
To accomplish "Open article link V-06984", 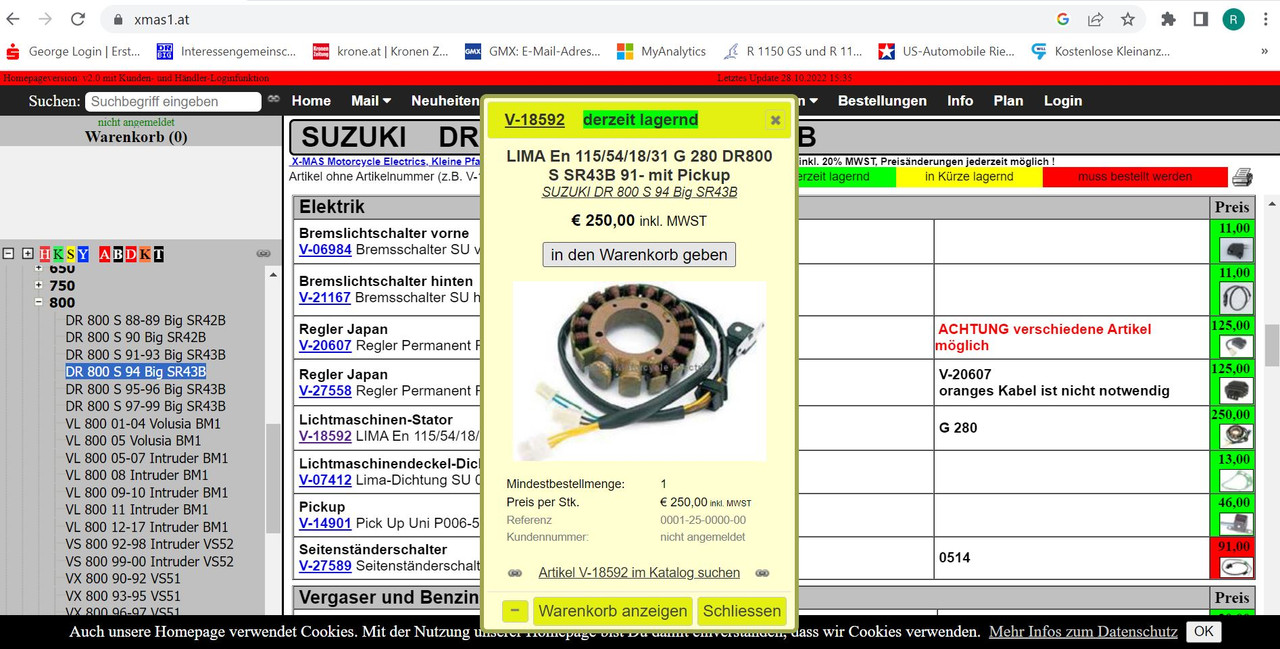I will [325, 249].
